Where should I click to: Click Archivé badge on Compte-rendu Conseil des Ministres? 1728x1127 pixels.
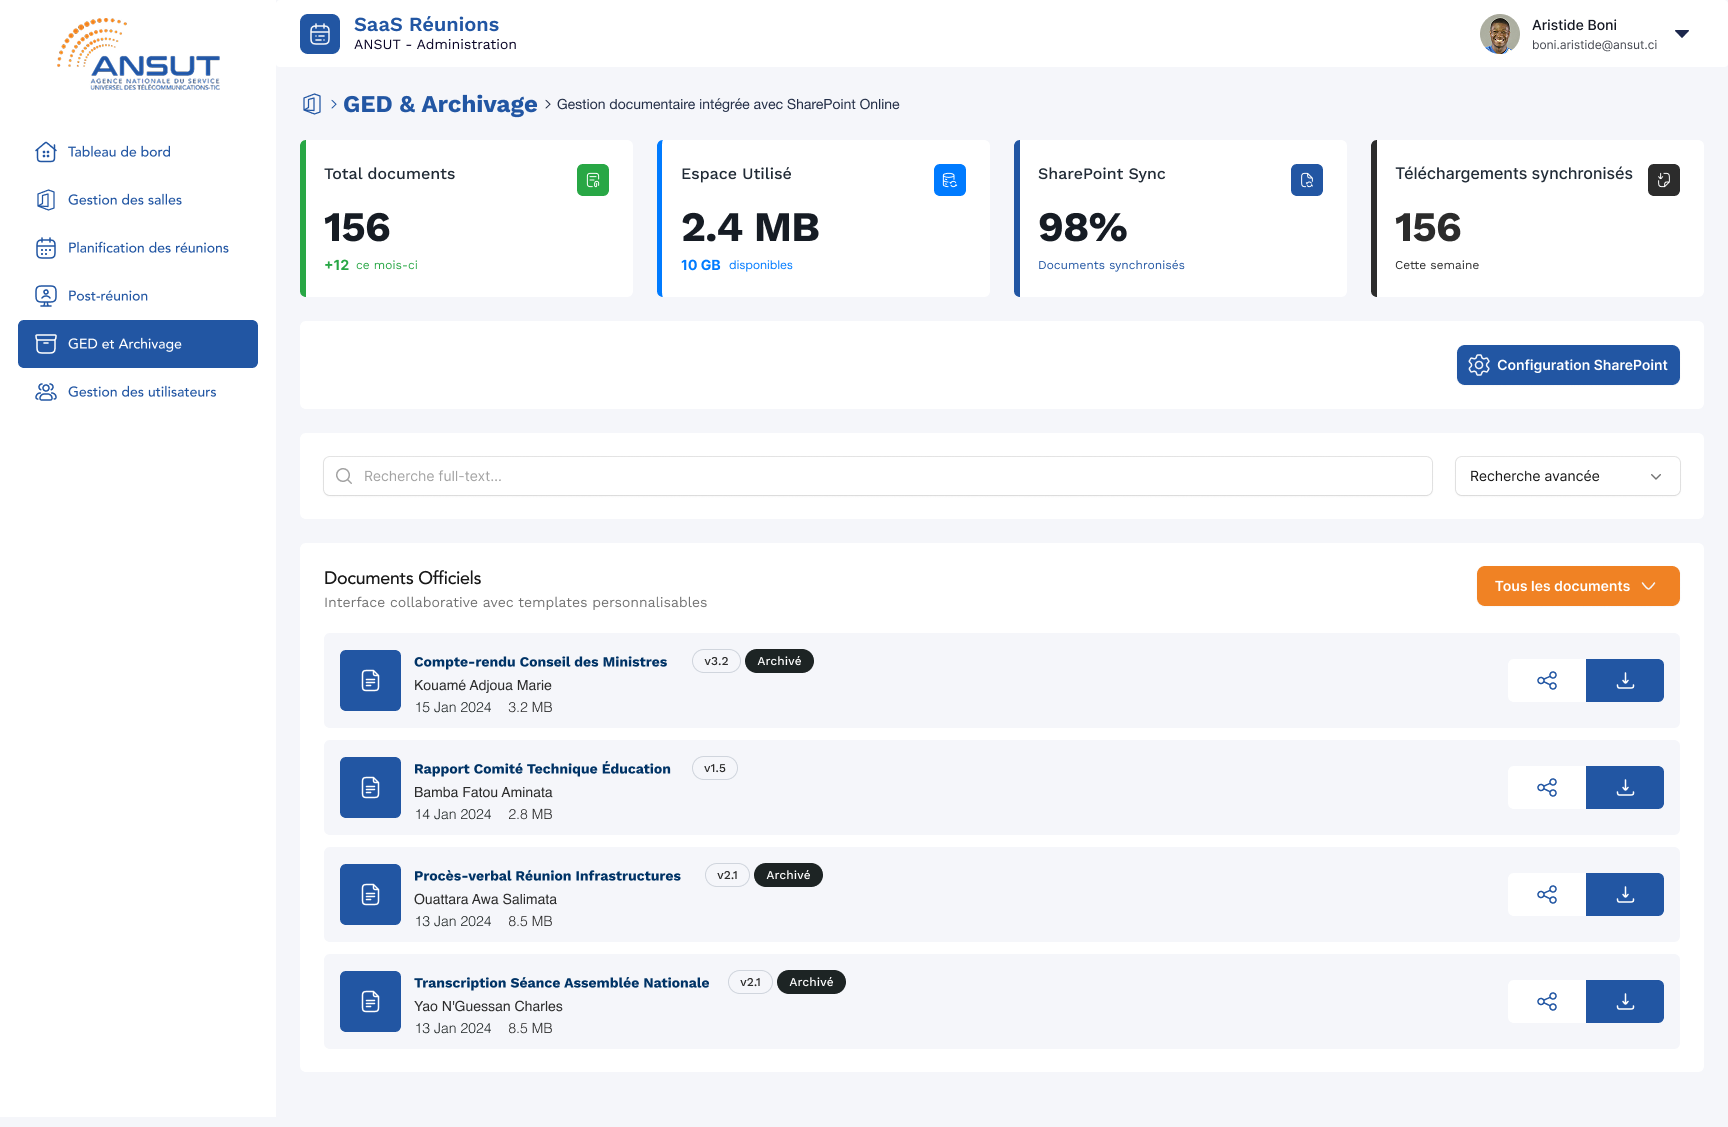[x=779, y=661]
